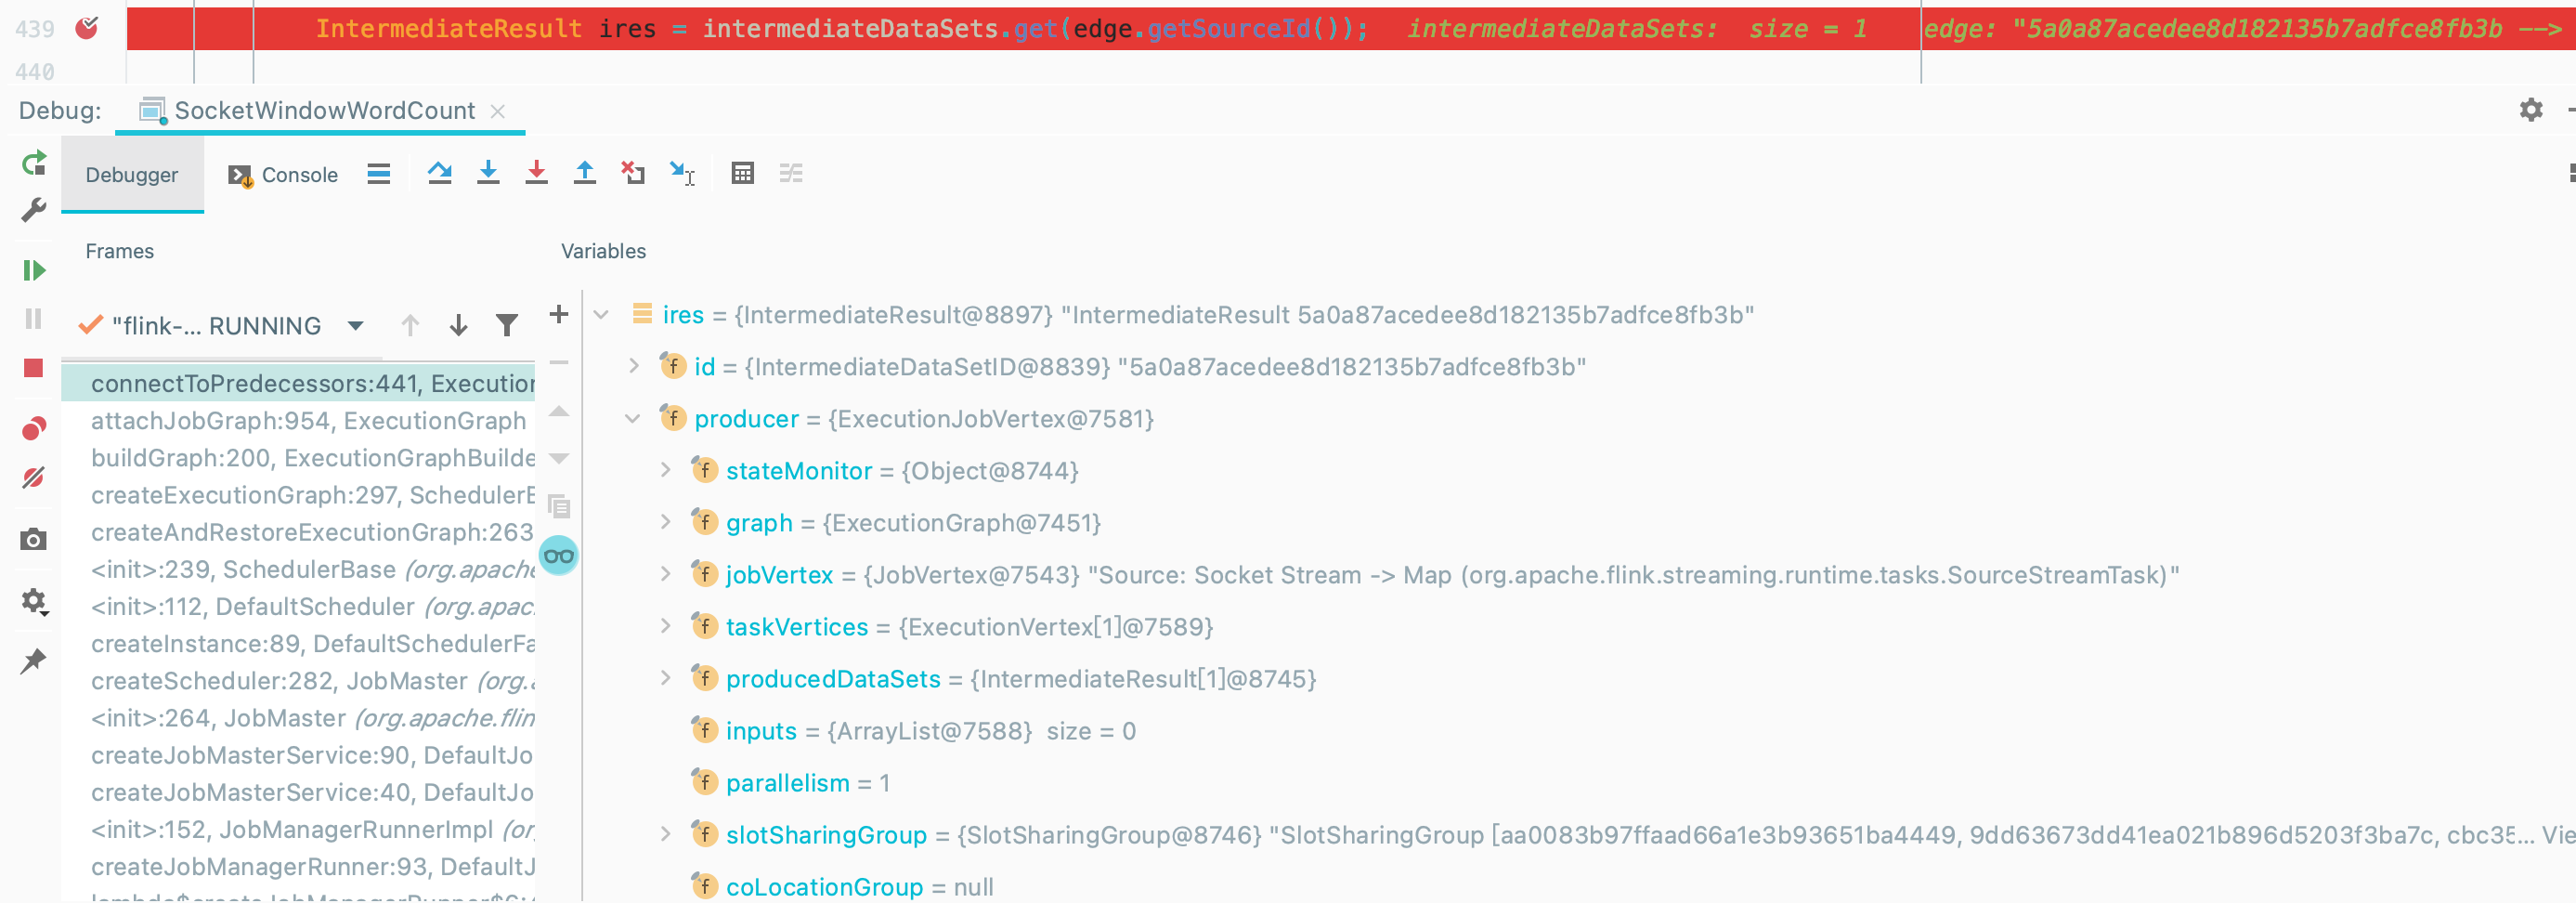Select frame createAndRestoreExecutionGraph:263
Screen dimensions: 2576x903
tap(298, 532)
